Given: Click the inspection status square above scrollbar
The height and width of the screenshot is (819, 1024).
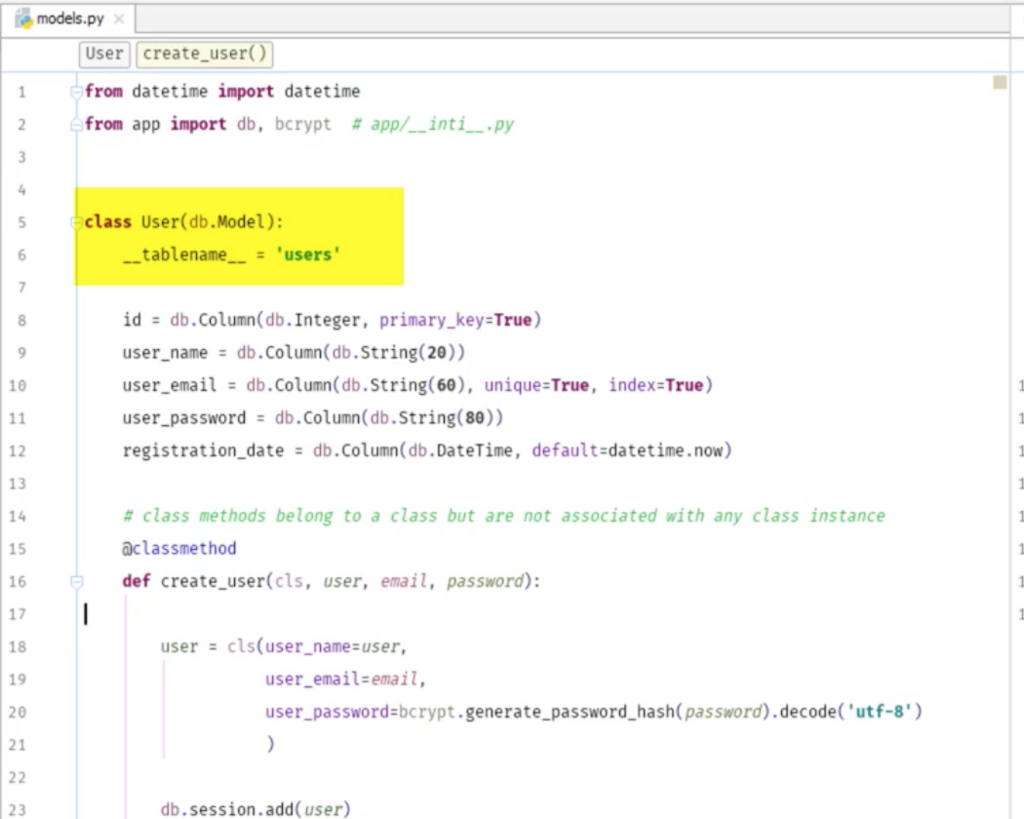Looking at the screenshot, I should [999, 82].
